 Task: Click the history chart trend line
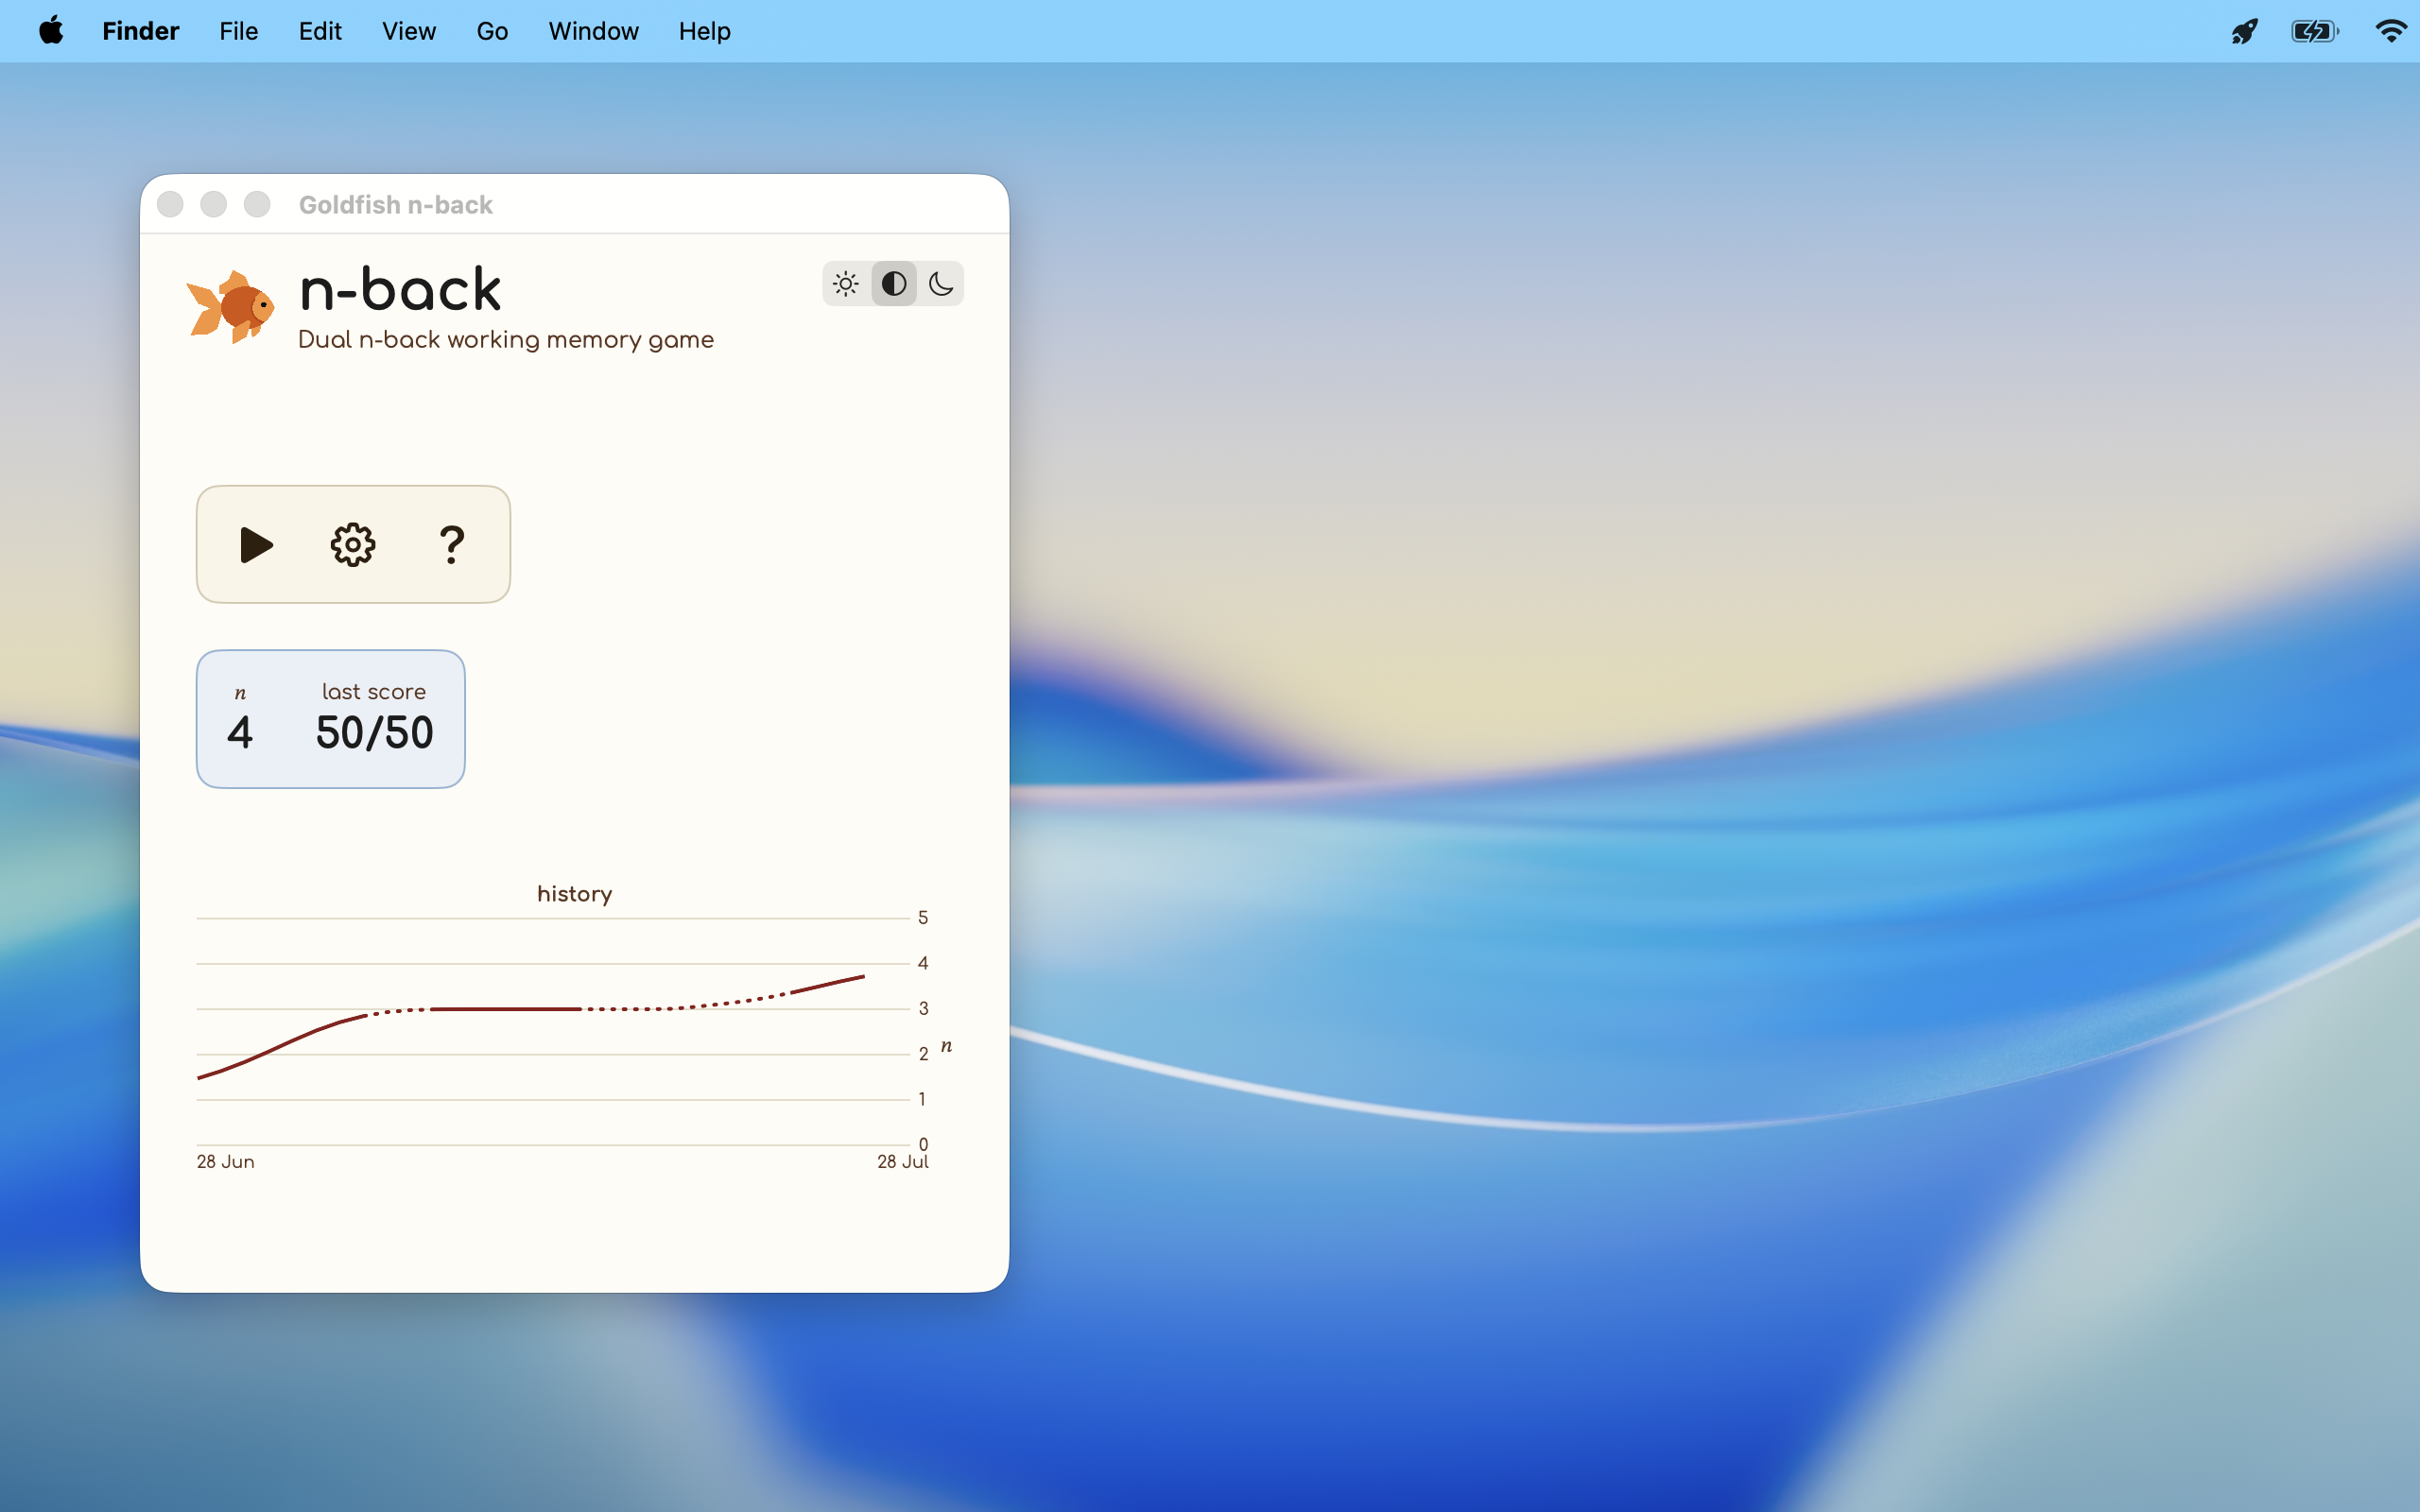pos(506,1009)
